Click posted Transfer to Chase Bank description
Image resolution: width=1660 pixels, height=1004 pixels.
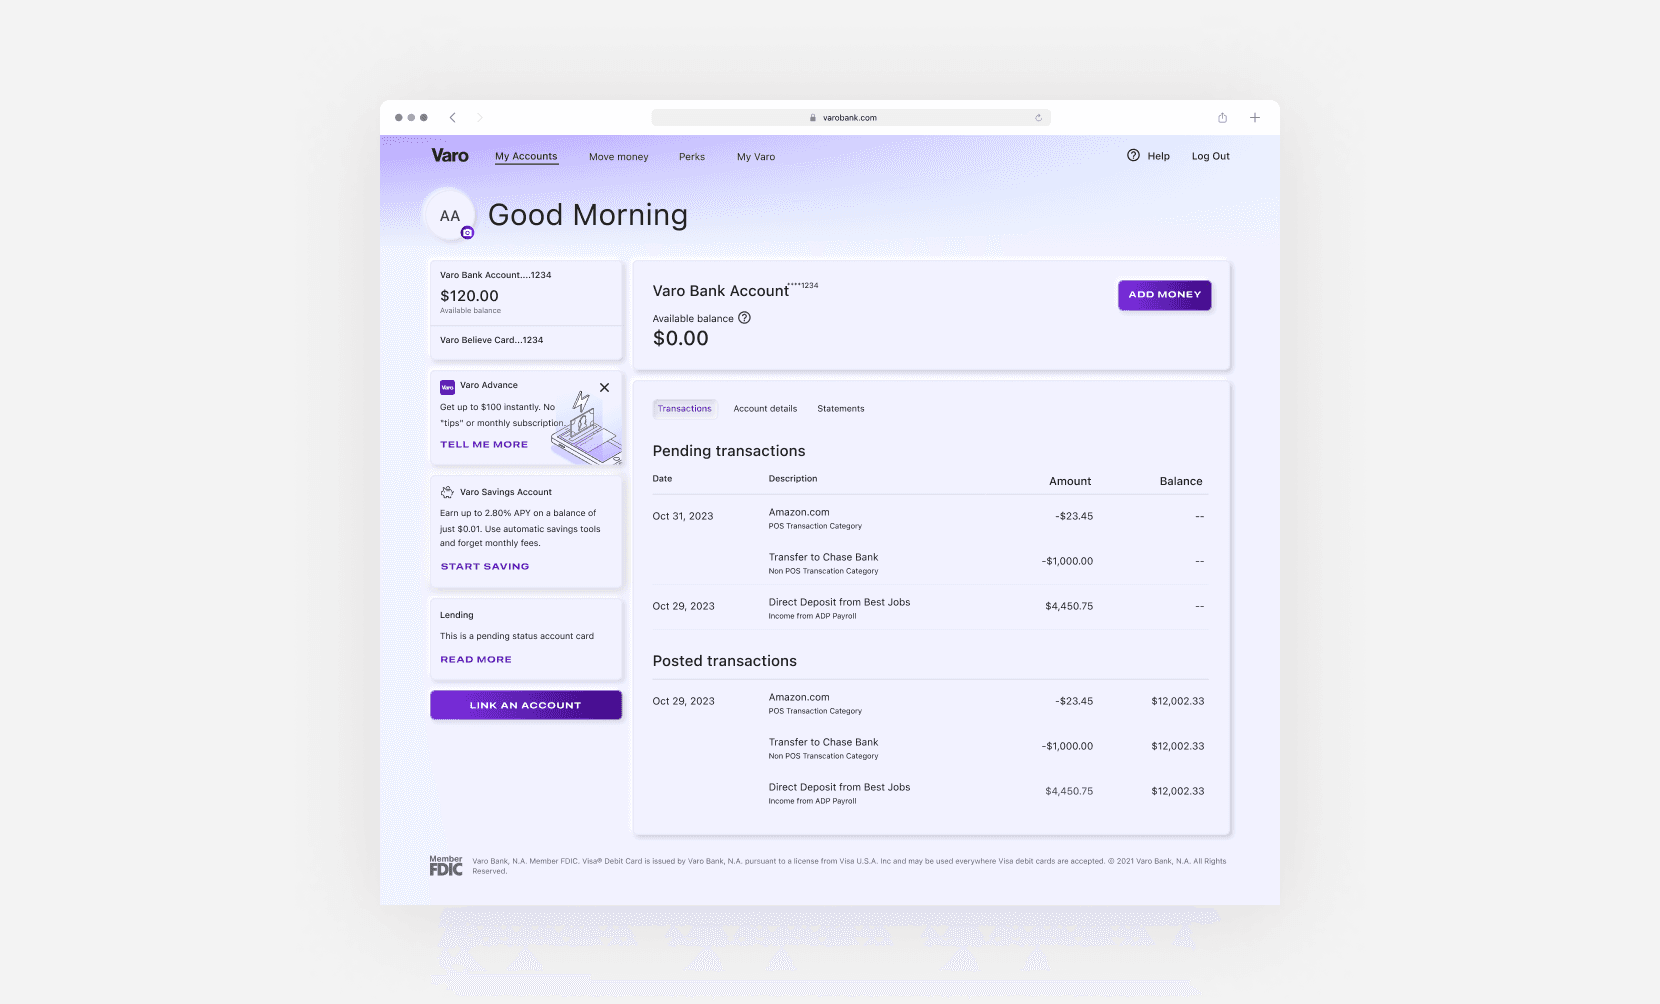coord(823,742)
